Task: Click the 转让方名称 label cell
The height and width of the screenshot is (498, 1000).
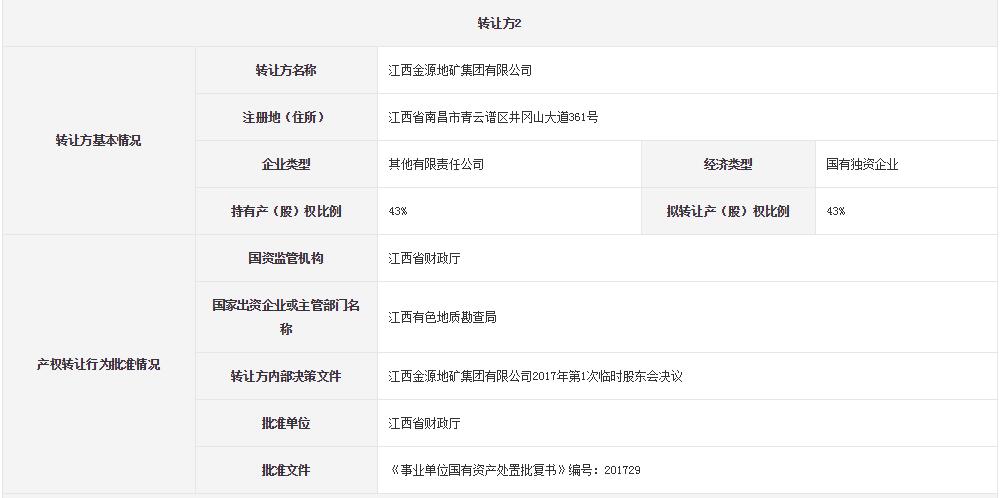Action: [x=285, y=70]
